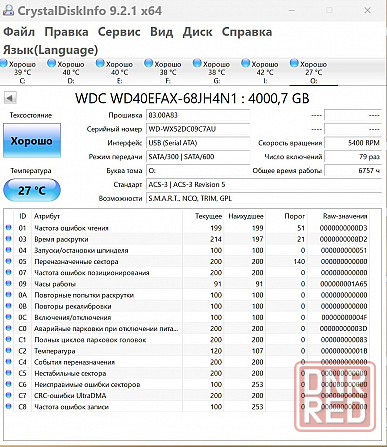Click status dot of attribute C4
The image size is (387, 447).
pos(9,362)
